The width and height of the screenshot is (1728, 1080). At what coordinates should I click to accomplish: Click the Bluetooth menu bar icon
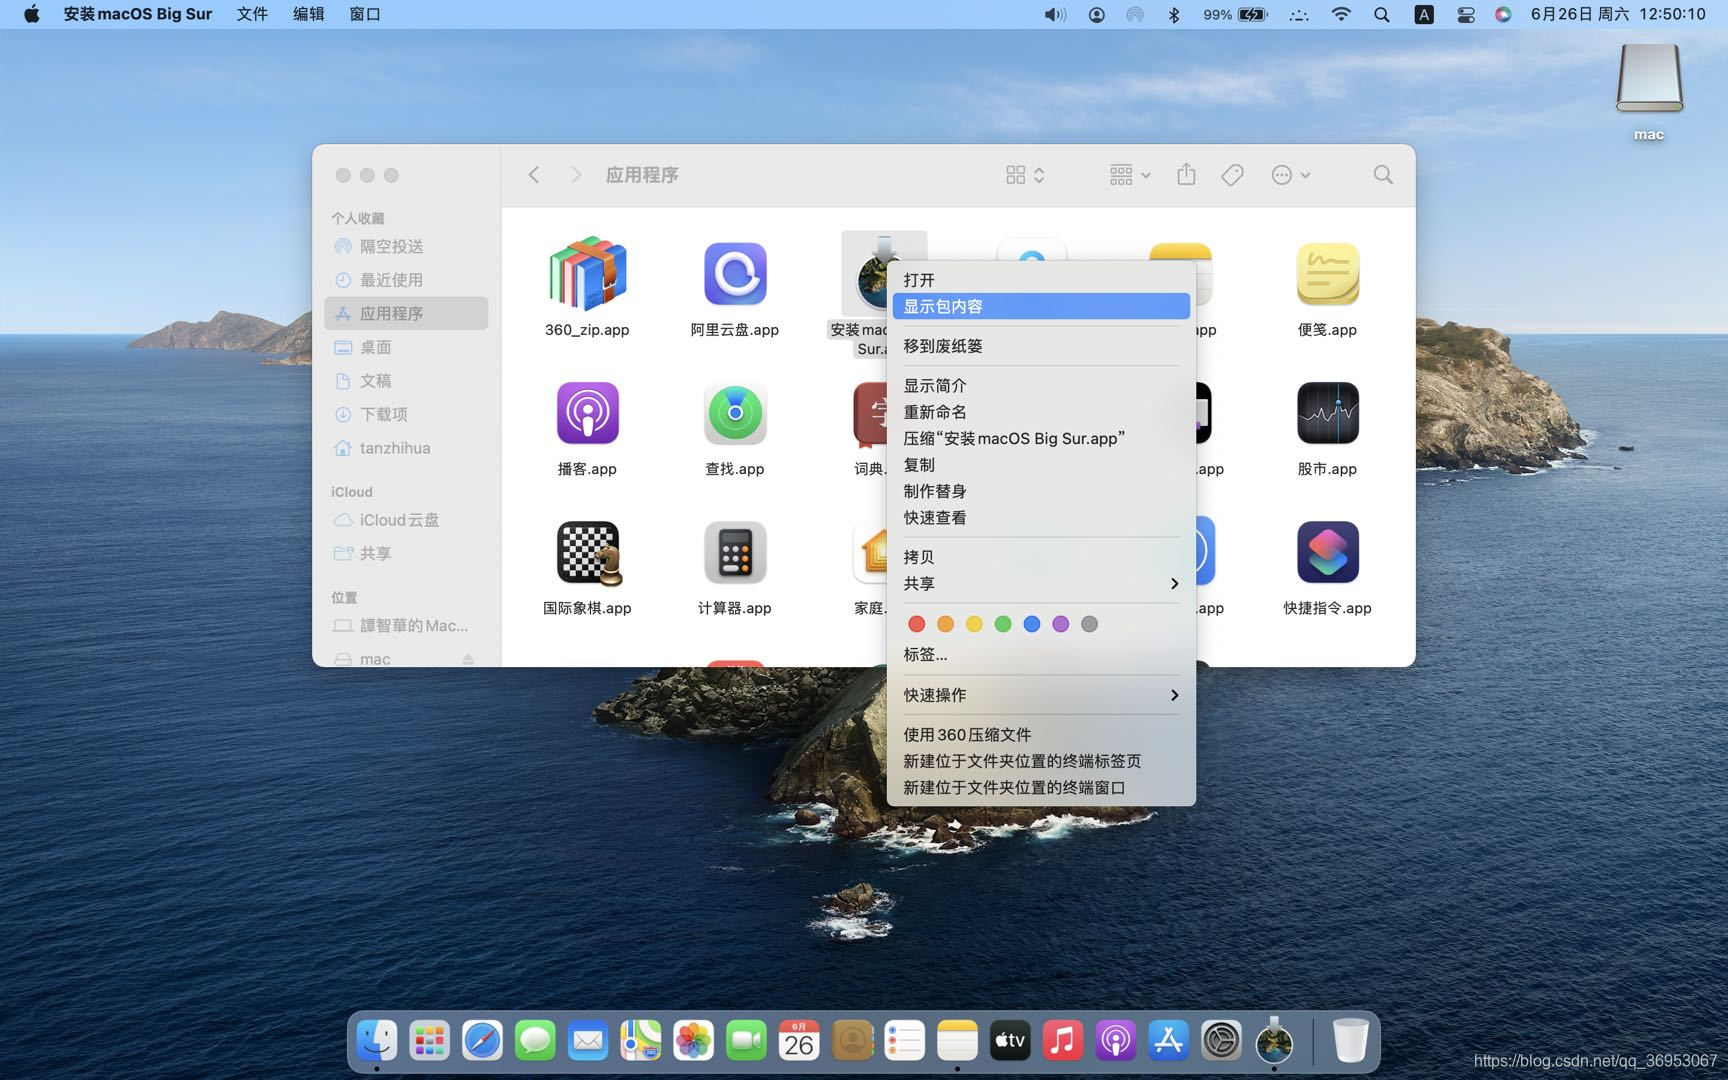click(1175, 15)
